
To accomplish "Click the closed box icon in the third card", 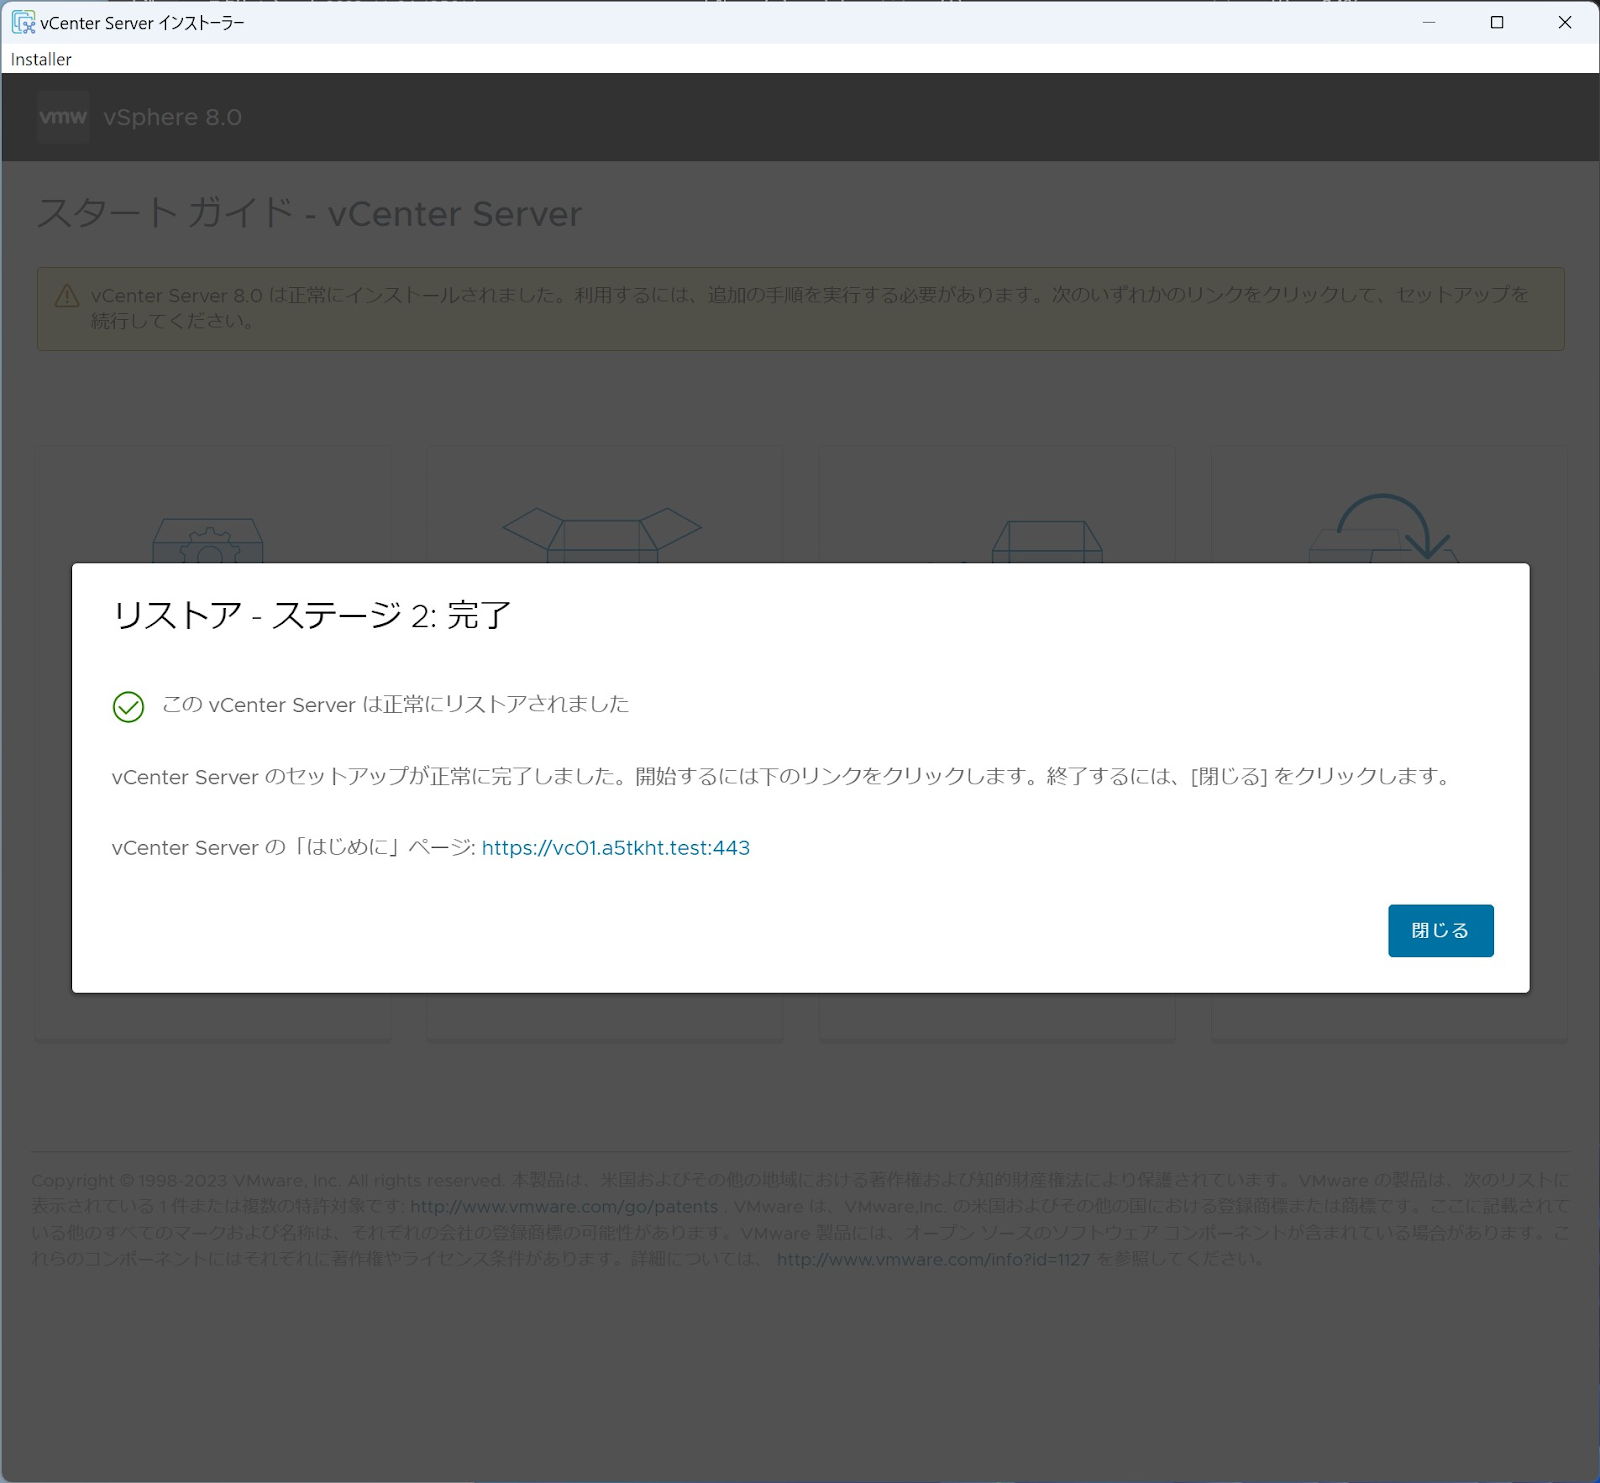I will (x=1047, y=541).
